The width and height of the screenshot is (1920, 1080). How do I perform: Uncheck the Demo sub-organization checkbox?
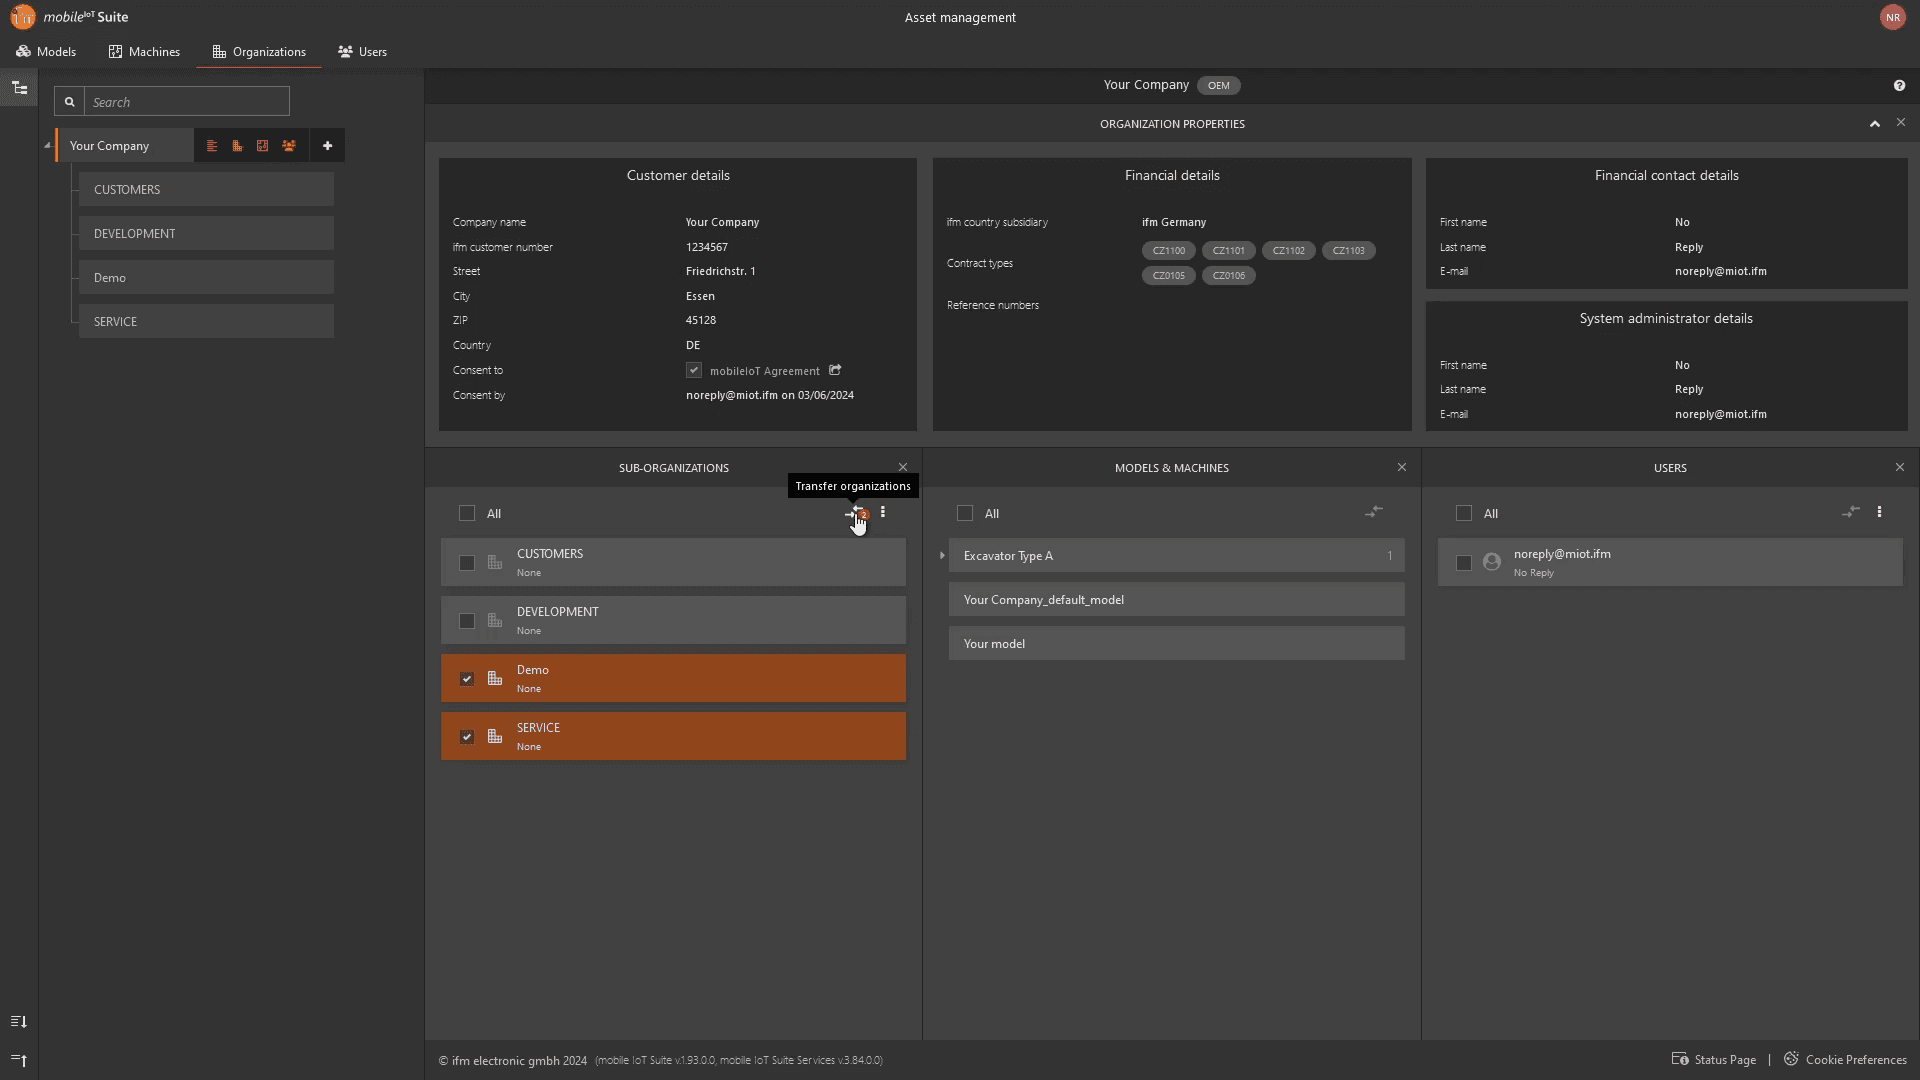(x=467, y=679)
